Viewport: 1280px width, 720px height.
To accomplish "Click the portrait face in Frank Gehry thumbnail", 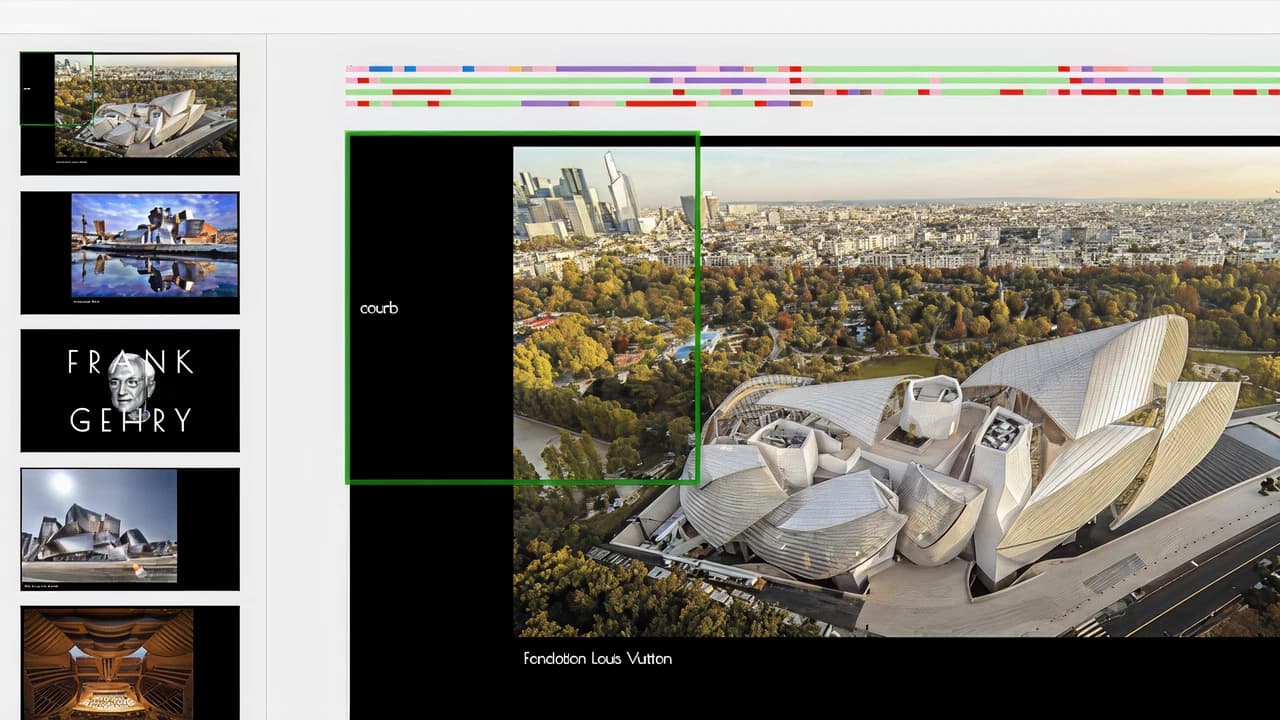I will pos(131,385).
